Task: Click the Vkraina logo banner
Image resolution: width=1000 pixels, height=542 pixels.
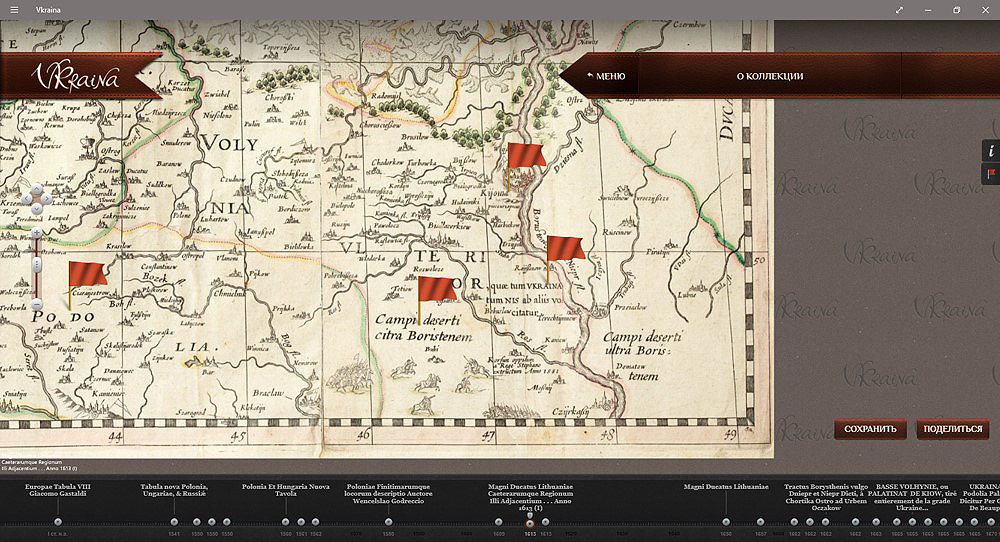Action: tap(80, 77)
